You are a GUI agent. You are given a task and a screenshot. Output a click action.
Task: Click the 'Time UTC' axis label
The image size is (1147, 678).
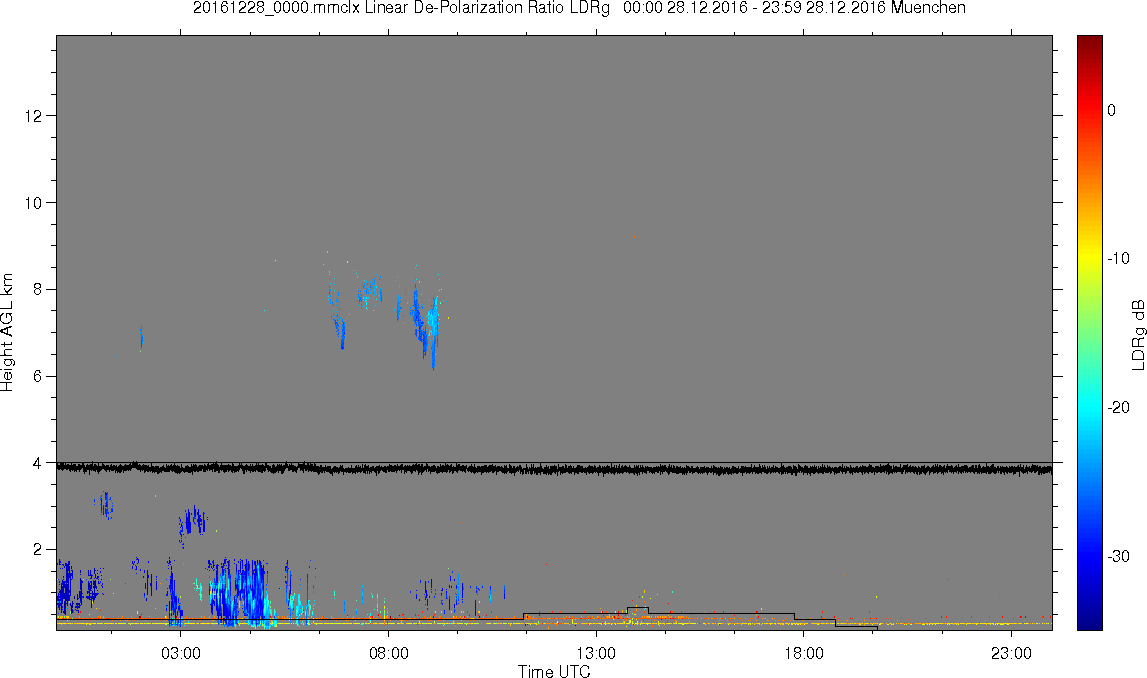(x=554, y=671)
